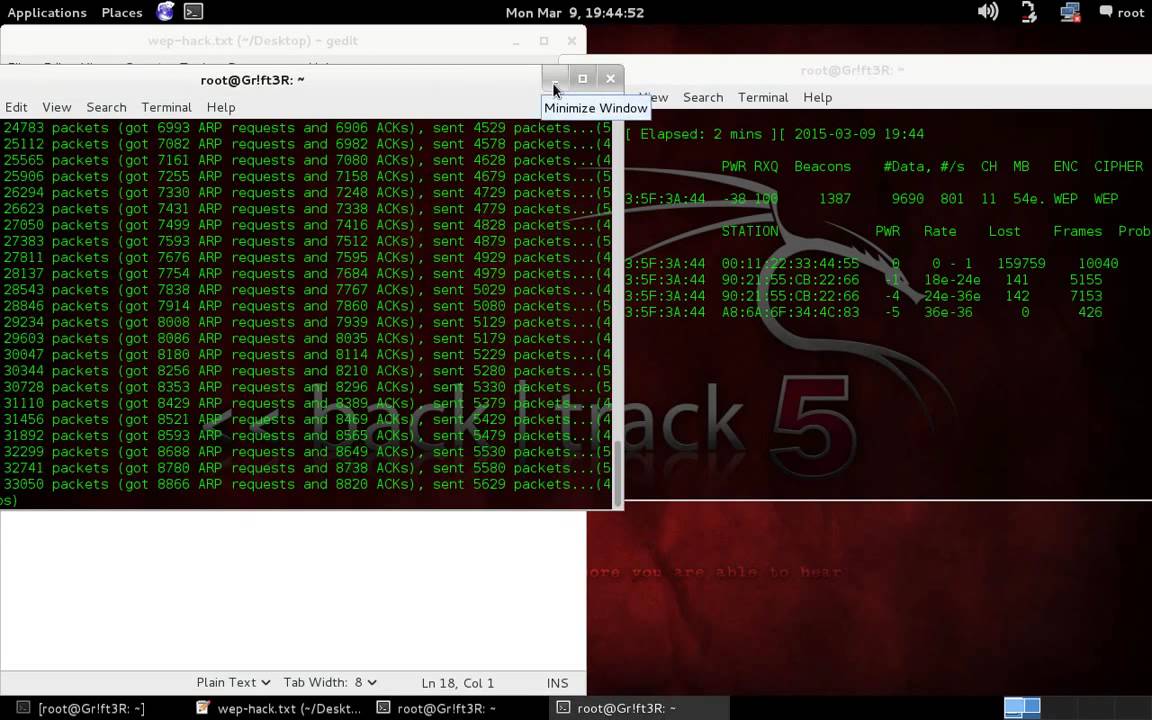
Task: Close the gedit wep-hack.txt window
Action: (572, 41)
